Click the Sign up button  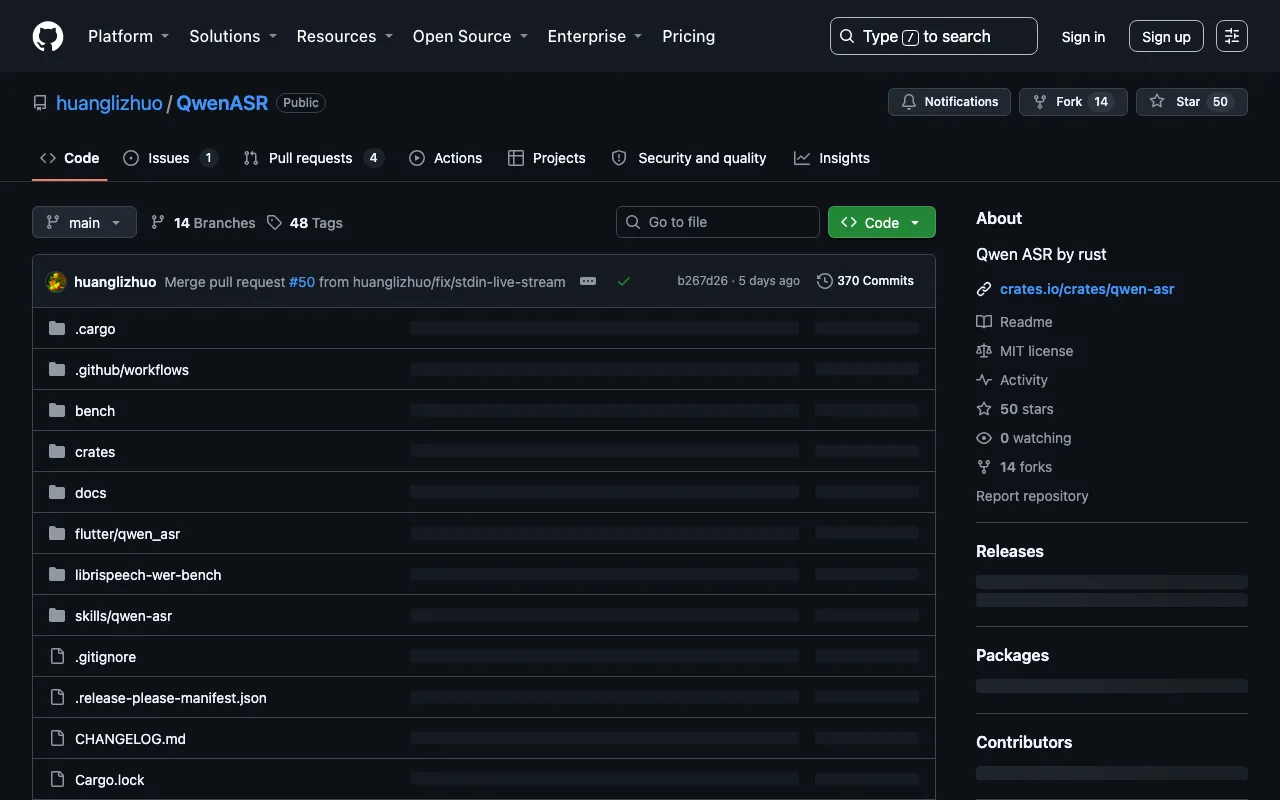[1166, 36]
